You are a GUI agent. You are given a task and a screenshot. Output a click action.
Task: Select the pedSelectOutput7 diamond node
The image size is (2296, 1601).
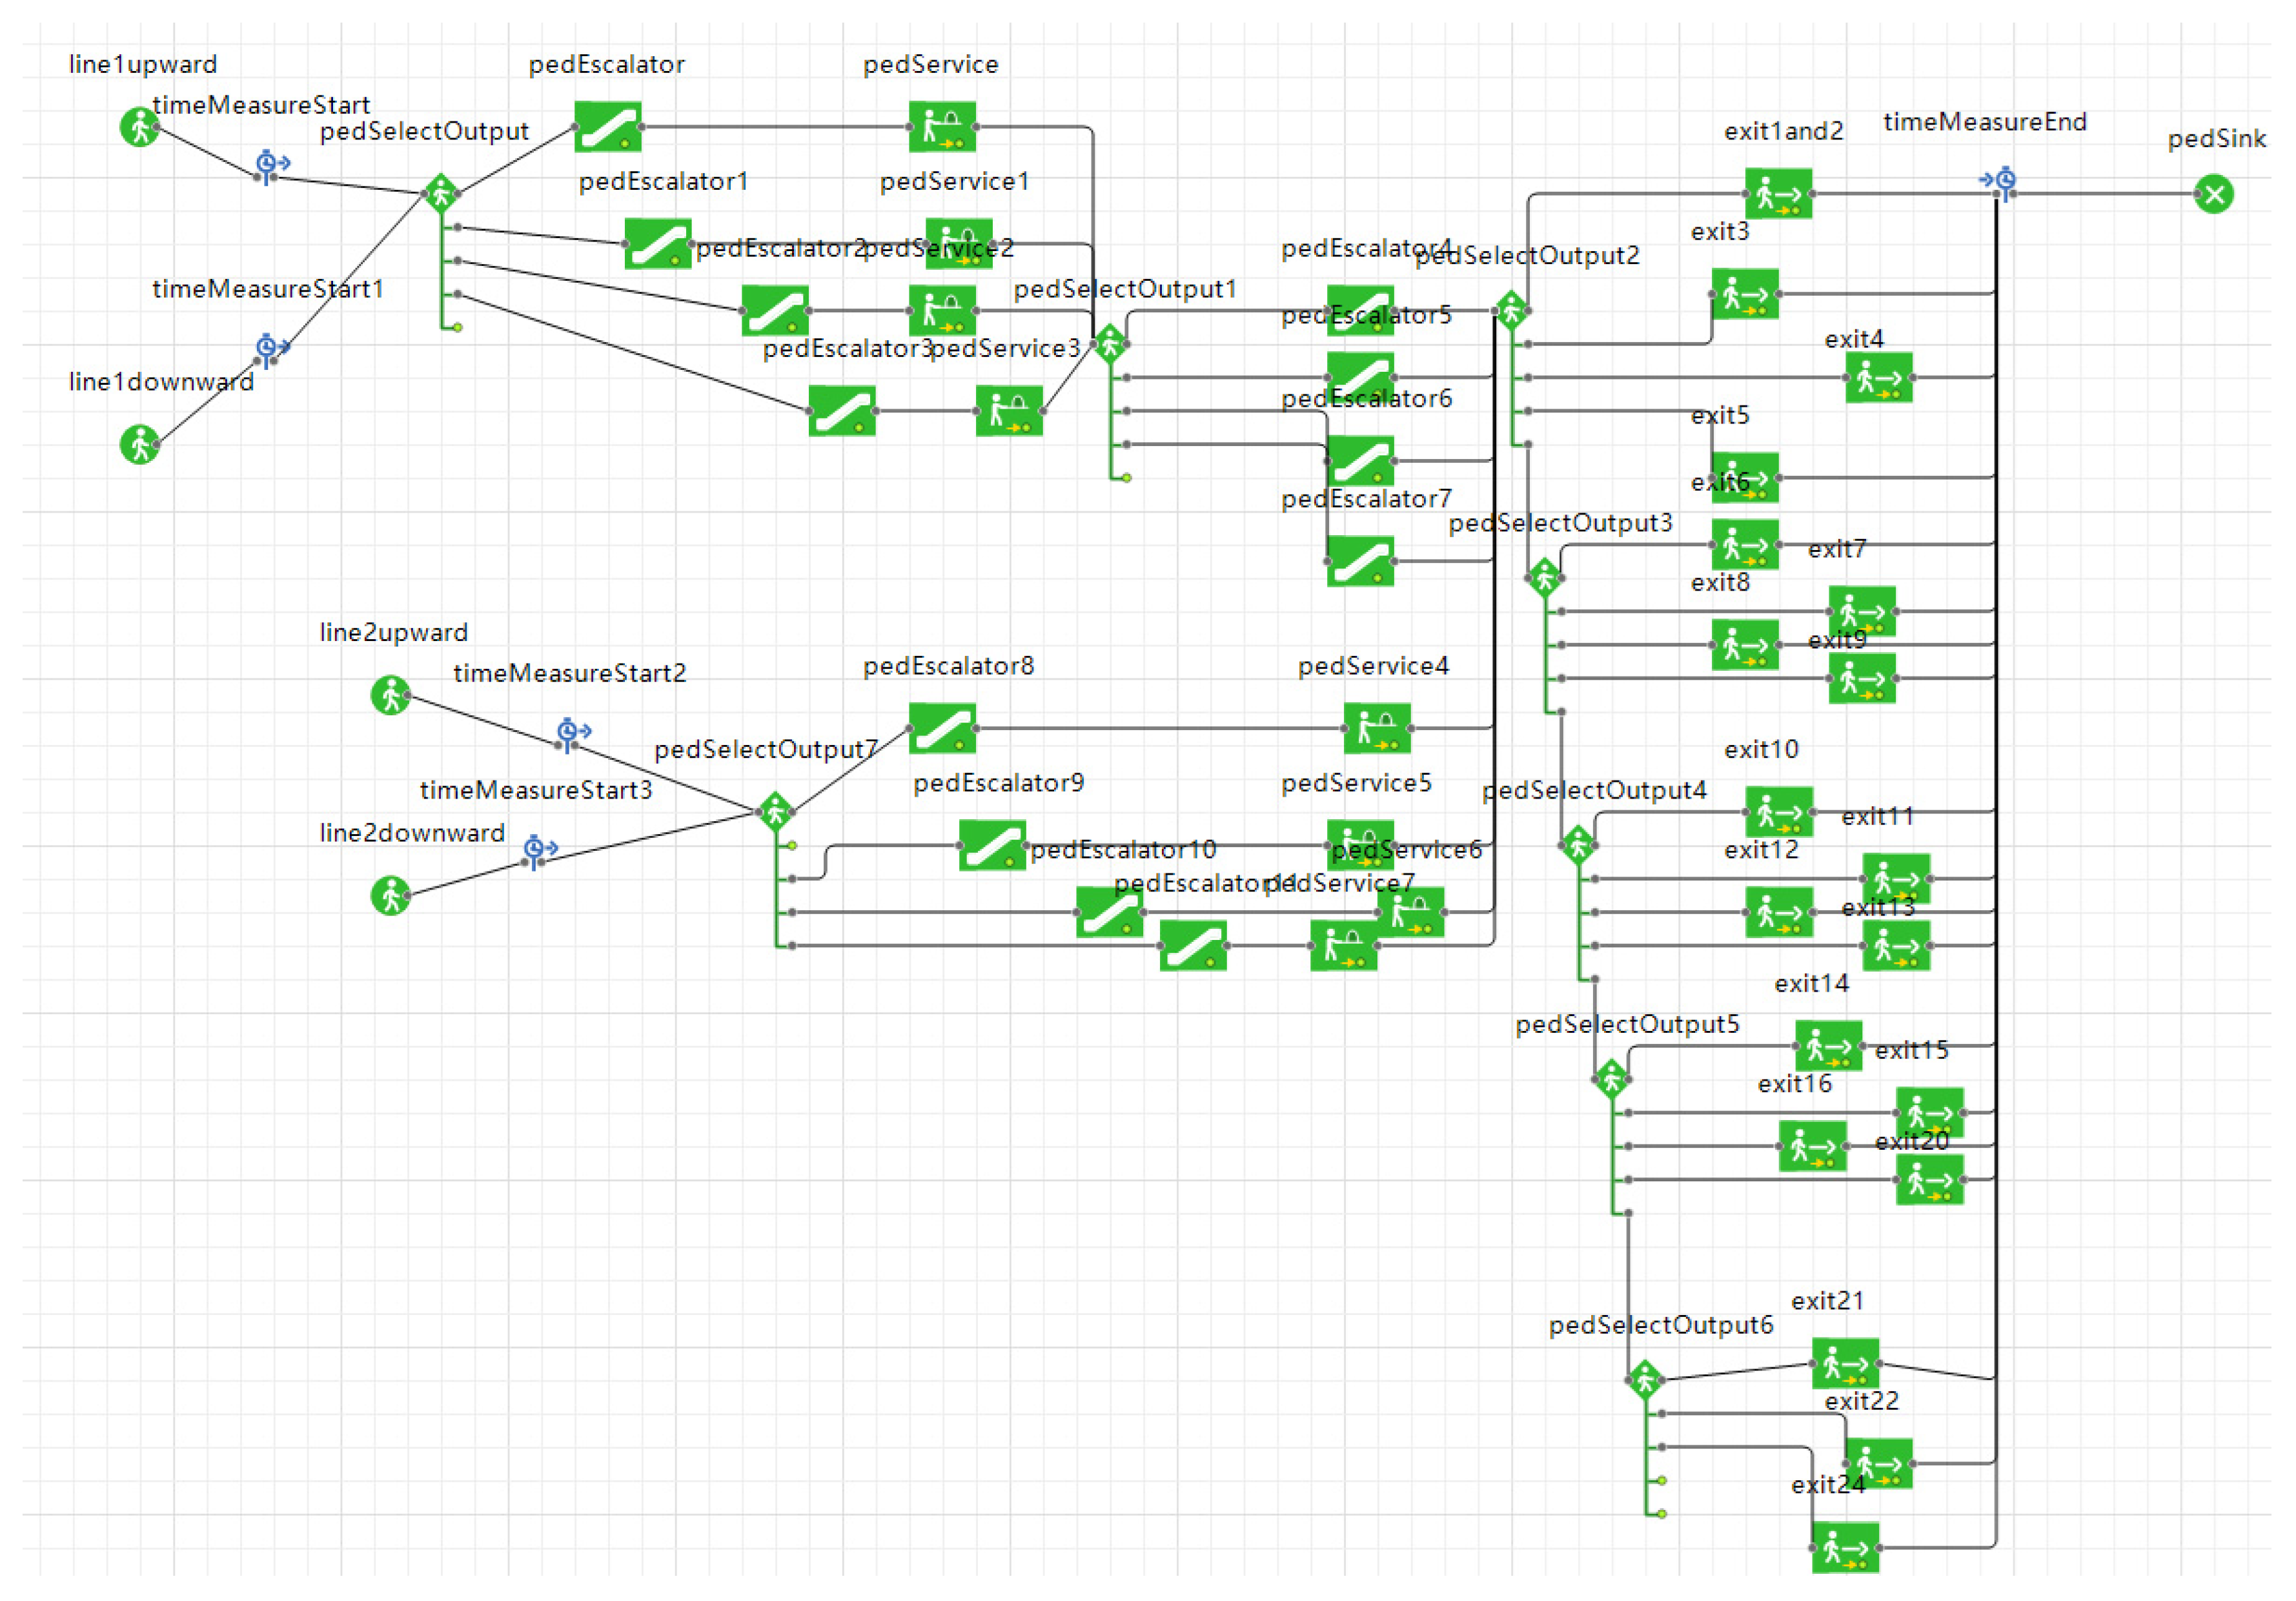pyautogui.click(x=776, y=811)
